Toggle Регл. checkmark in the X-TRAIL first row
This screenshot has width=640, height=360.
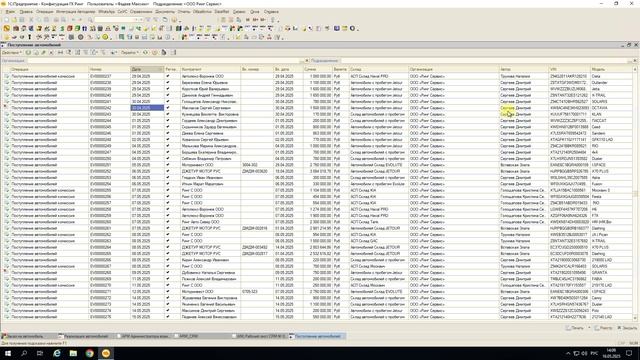click(168, 95)
